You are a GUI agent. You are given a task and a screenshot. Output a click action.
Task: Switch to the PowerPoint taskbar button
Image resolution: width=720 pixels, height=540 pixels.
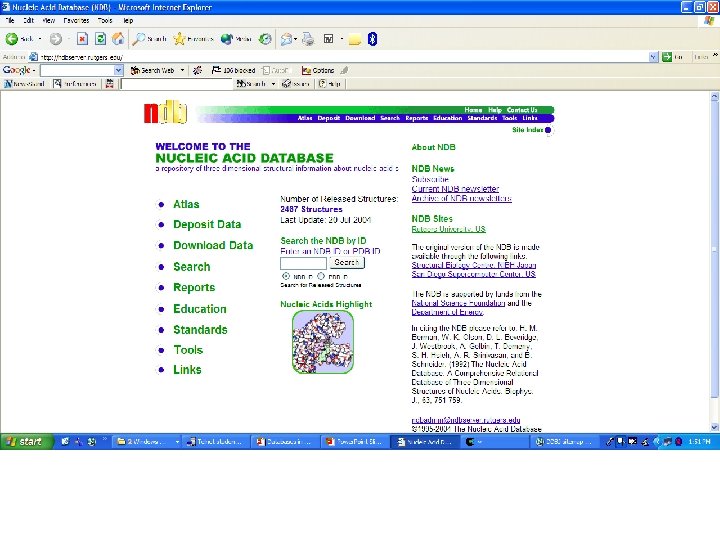pyautogui.click(x=355, y=442)
